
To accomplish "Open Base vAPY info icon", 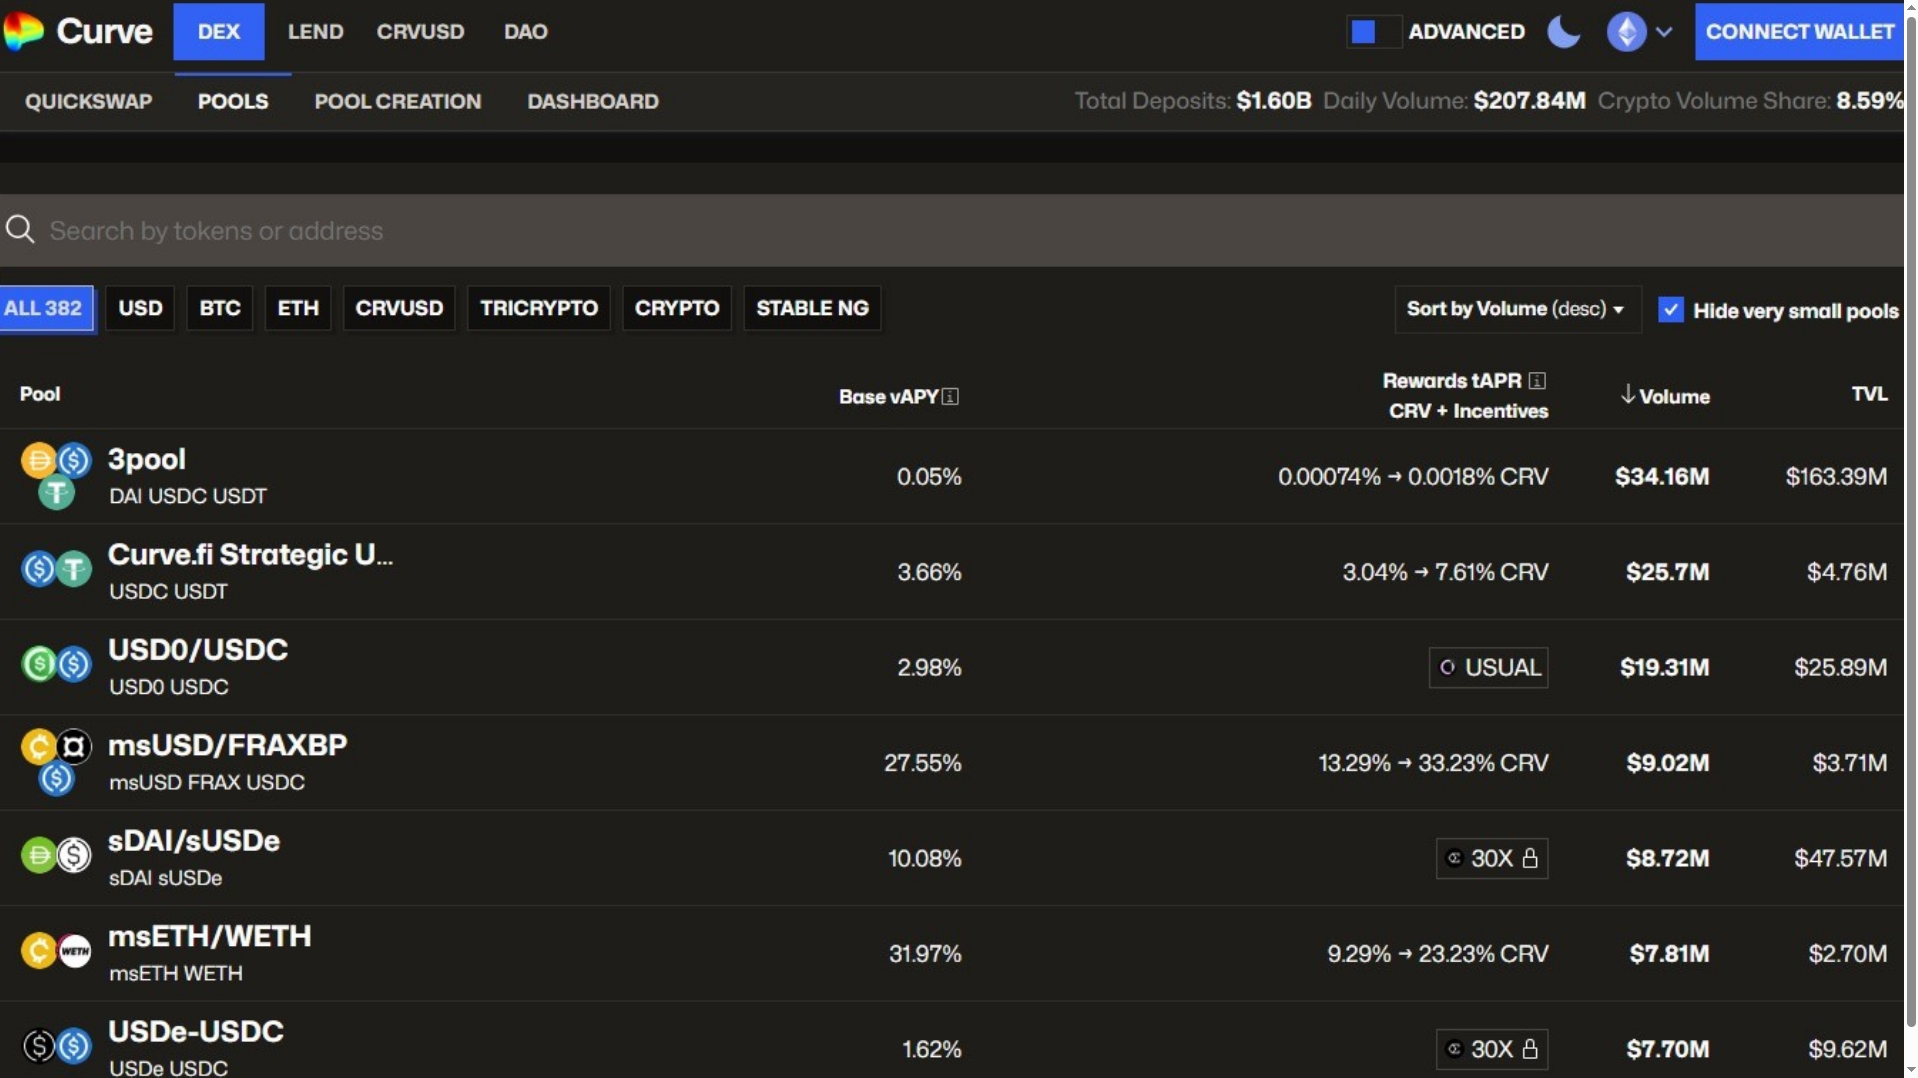I will pyautogui.click(x=950, y=397).
